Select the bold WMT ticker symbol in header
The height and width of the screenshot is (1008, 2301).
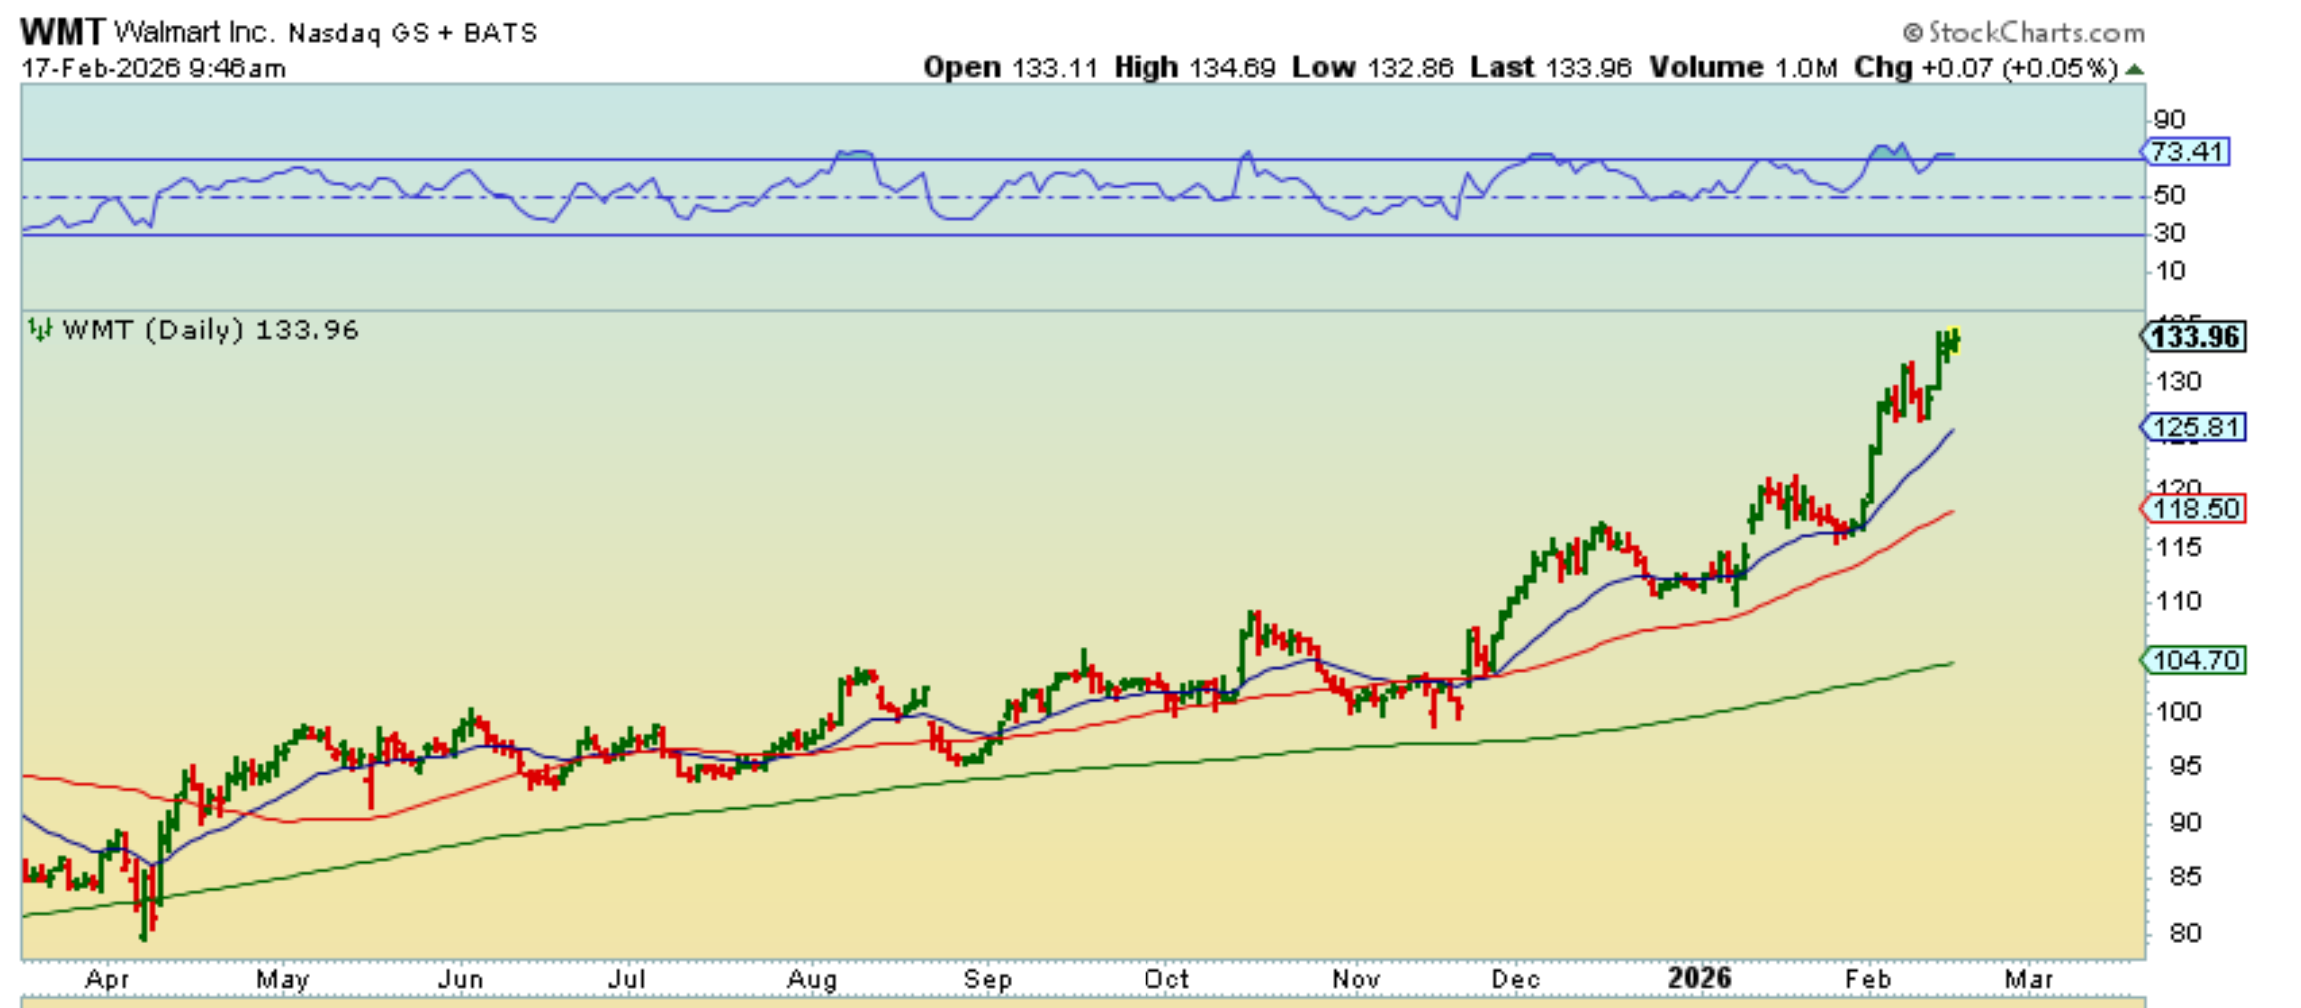coord(62,32)
